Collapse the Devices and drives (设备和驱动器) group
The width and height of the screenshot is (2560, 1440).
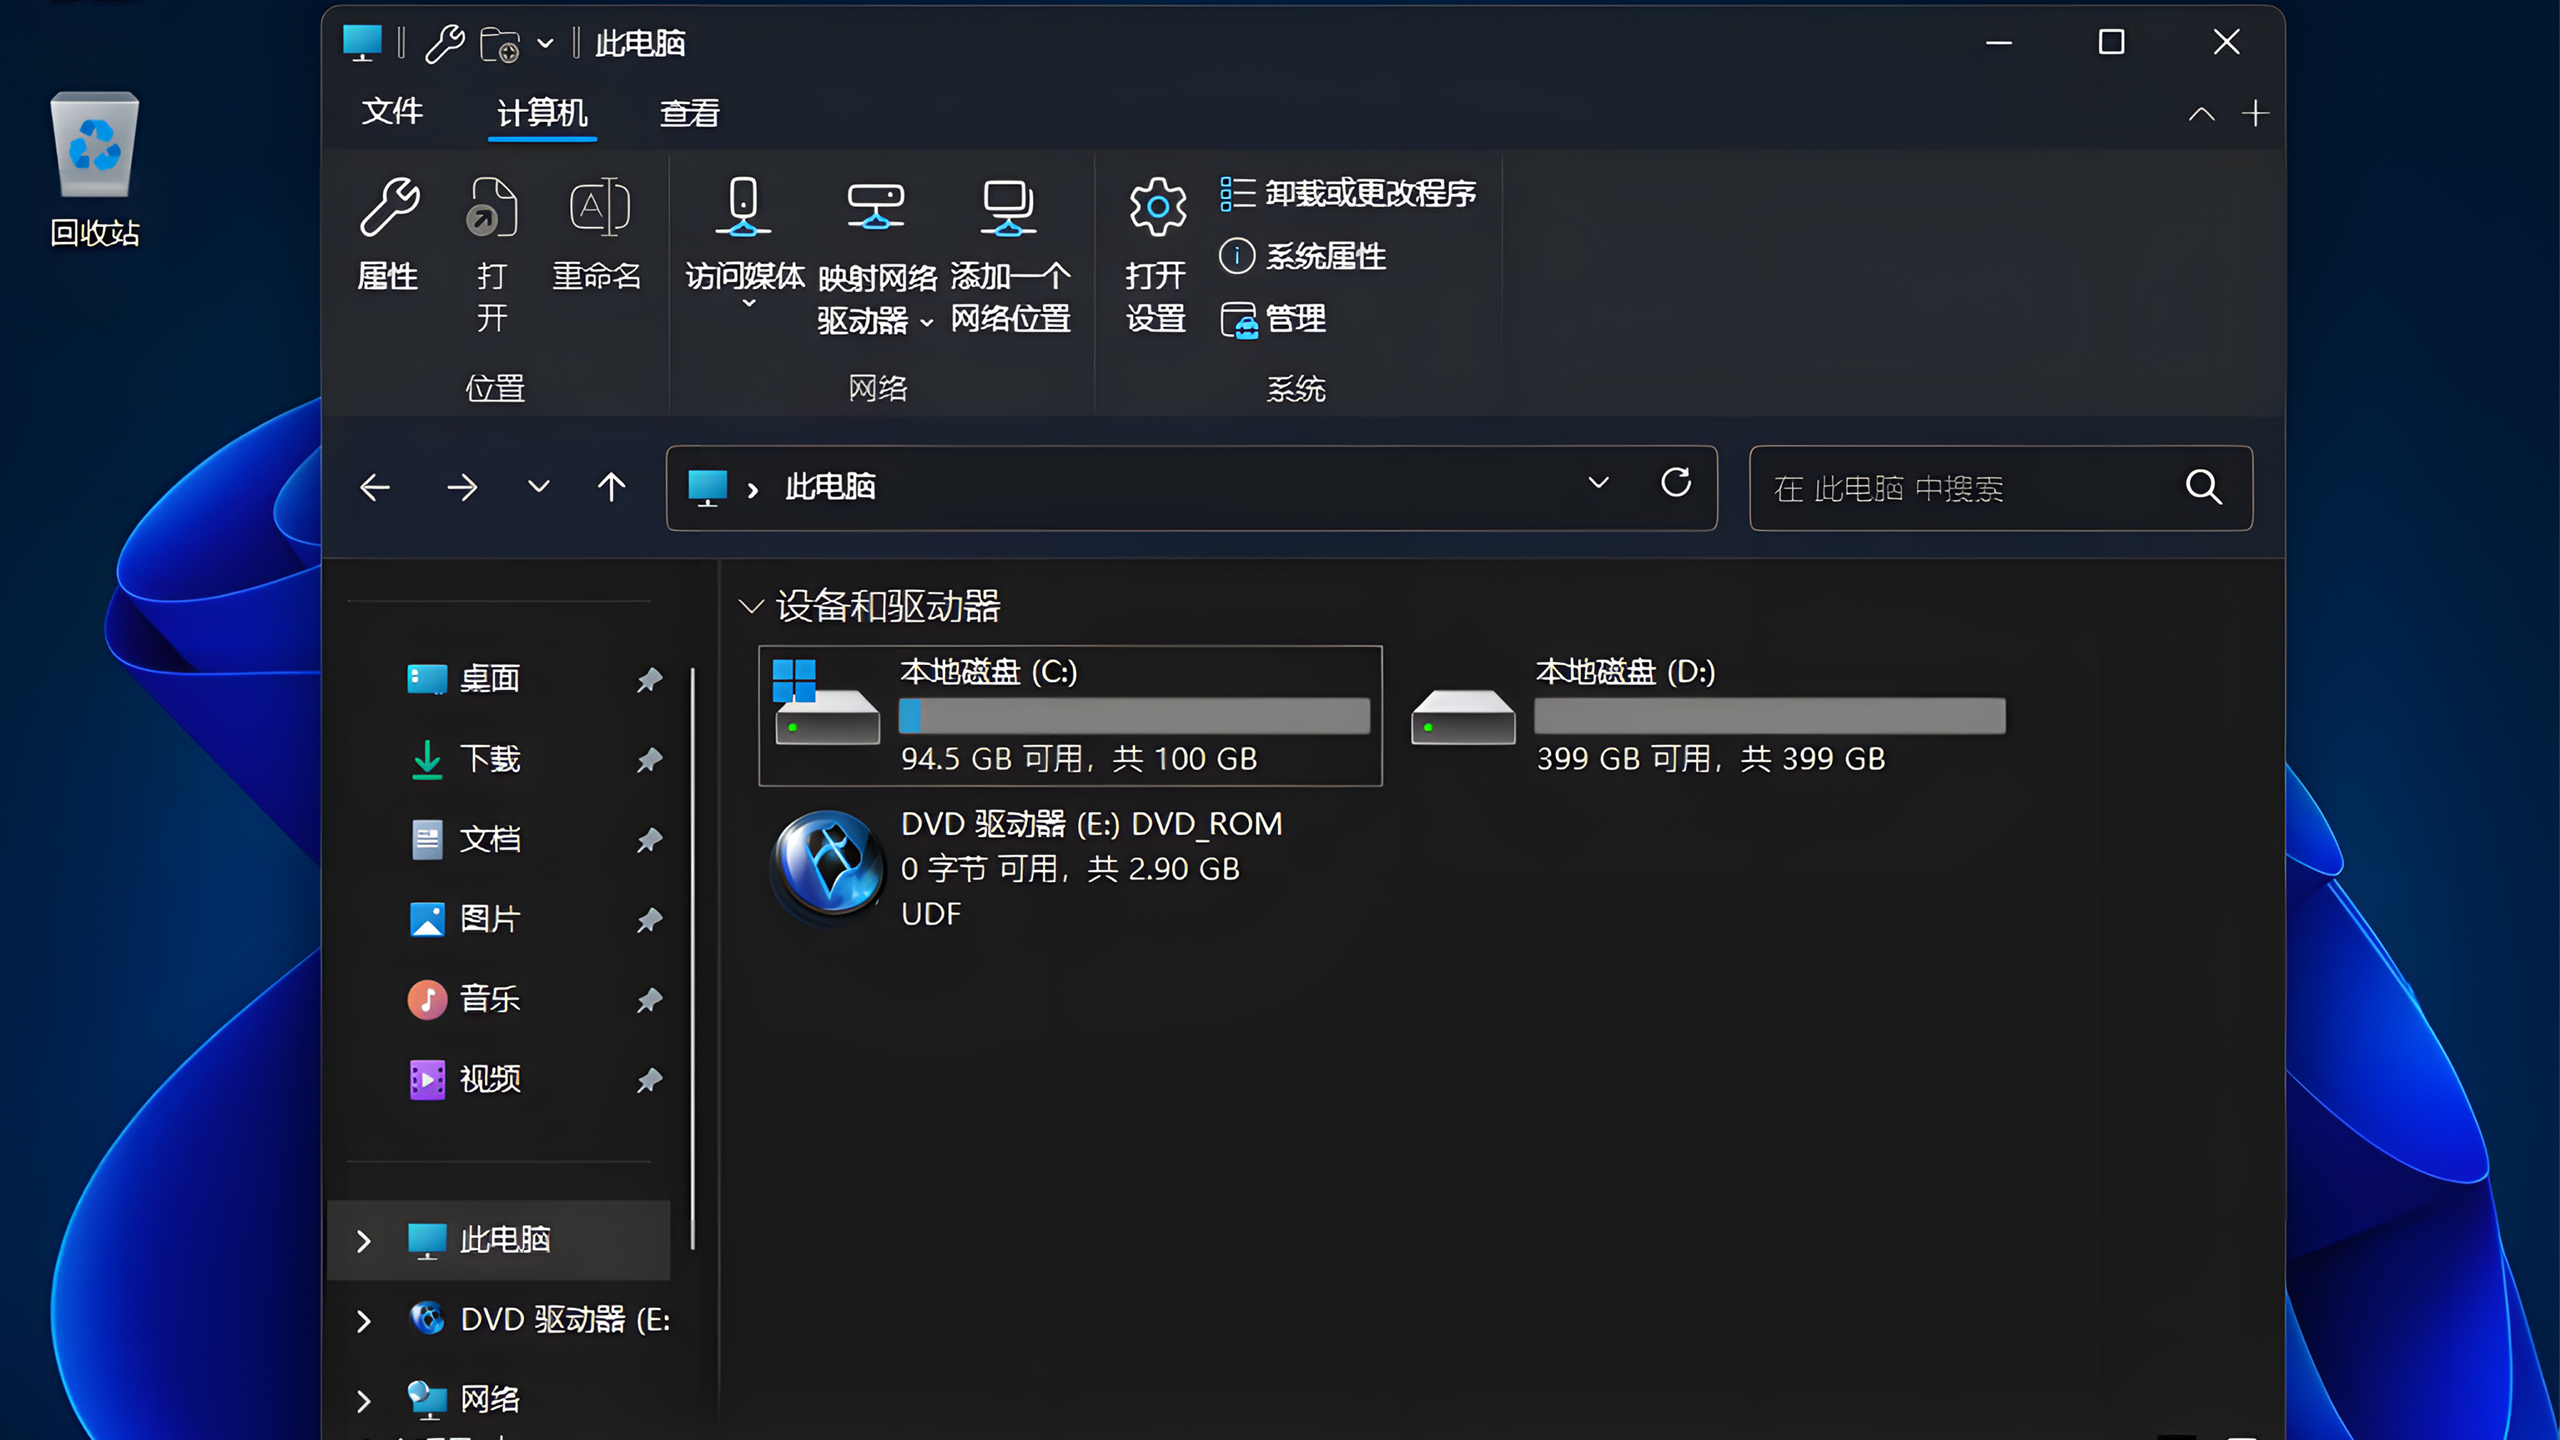tap(750, 606)
